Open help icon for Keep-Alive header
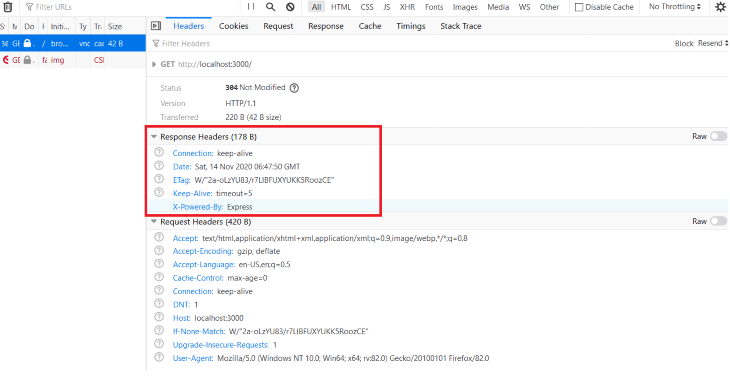This screenshot has height=379, width=730. 159,192
